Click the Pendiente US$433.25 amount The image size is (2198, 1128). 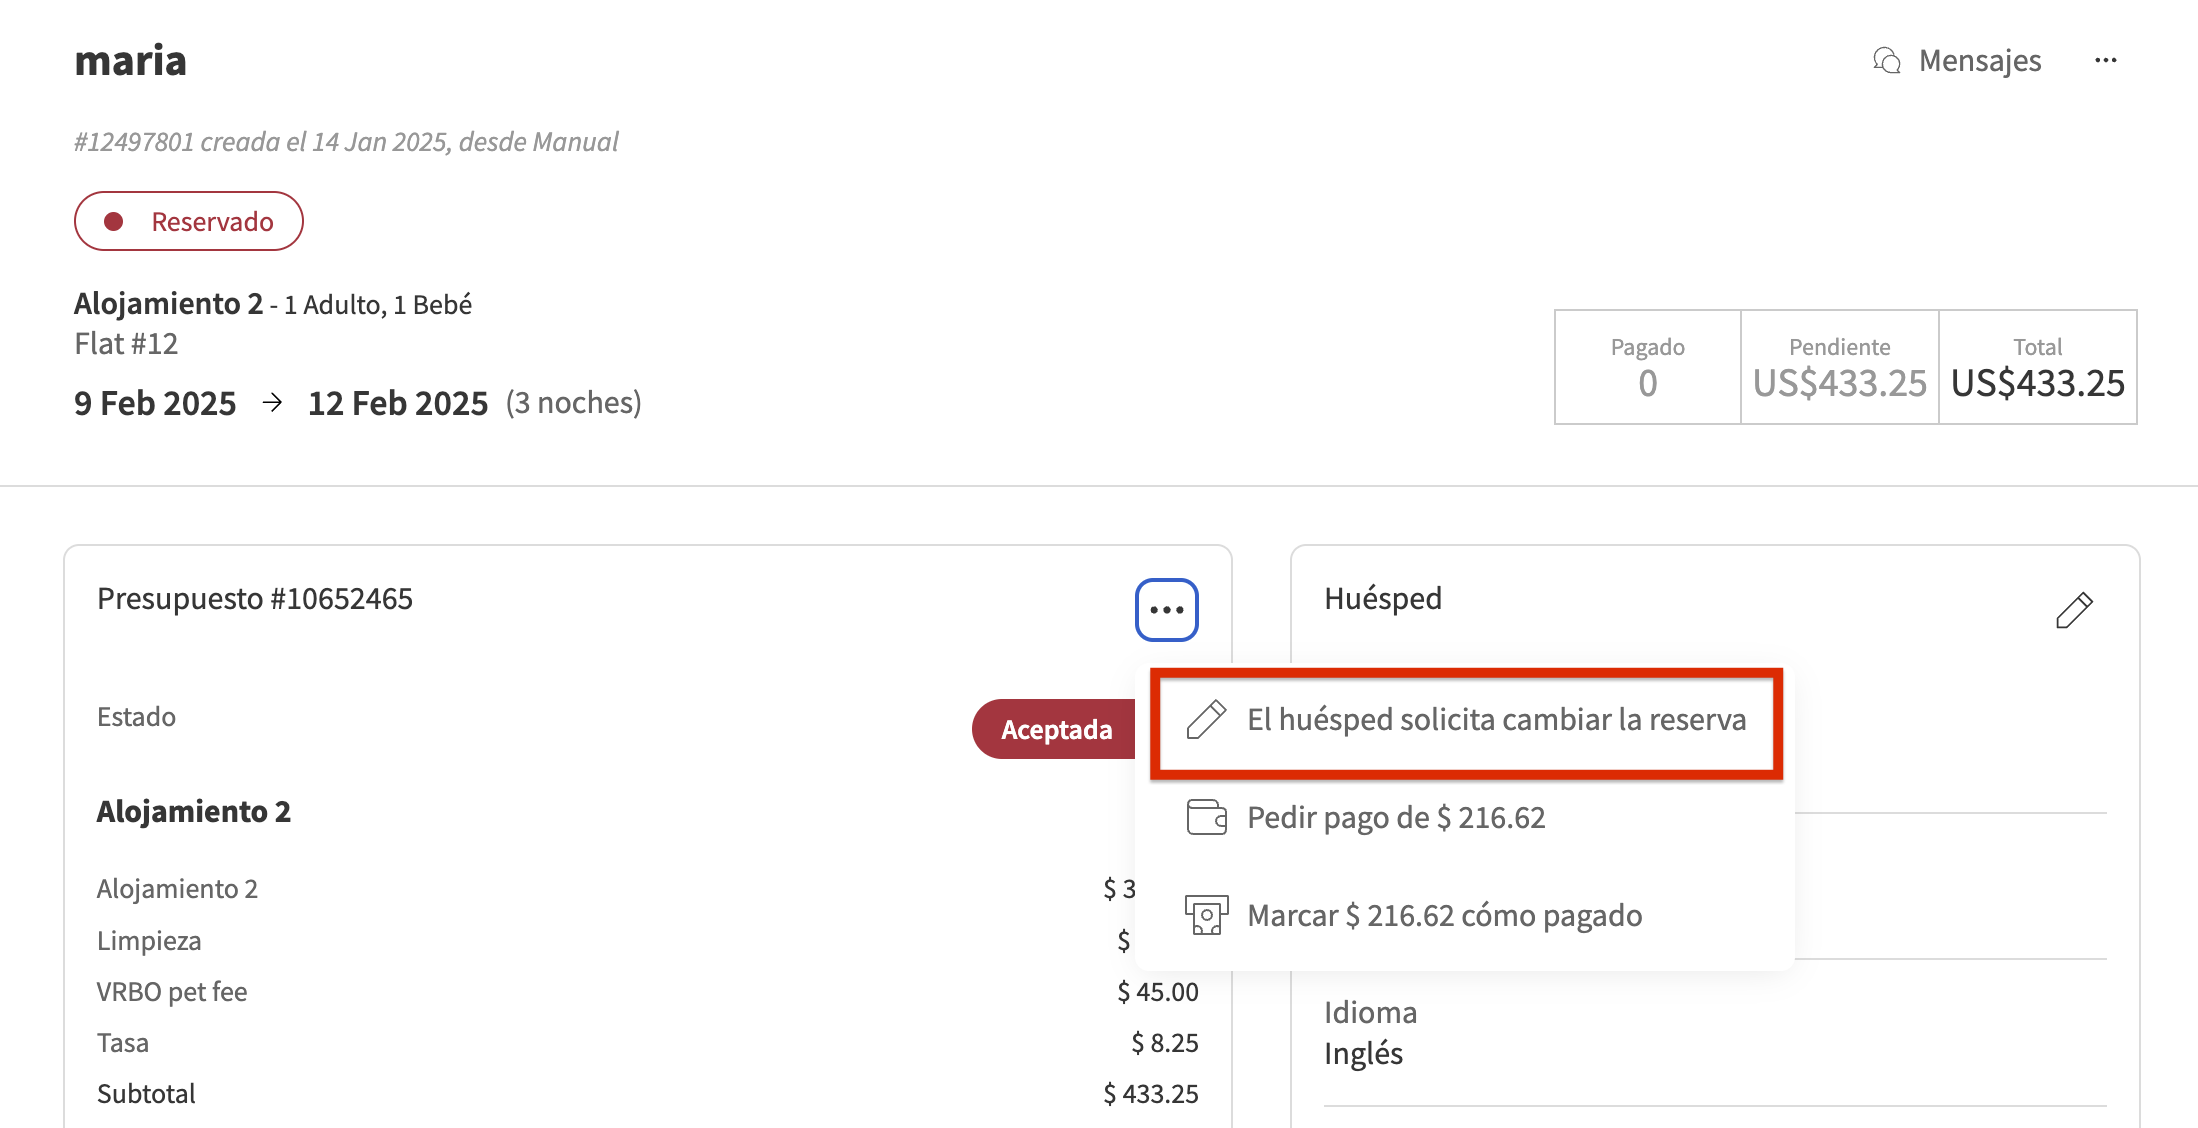click(1838, 384)
